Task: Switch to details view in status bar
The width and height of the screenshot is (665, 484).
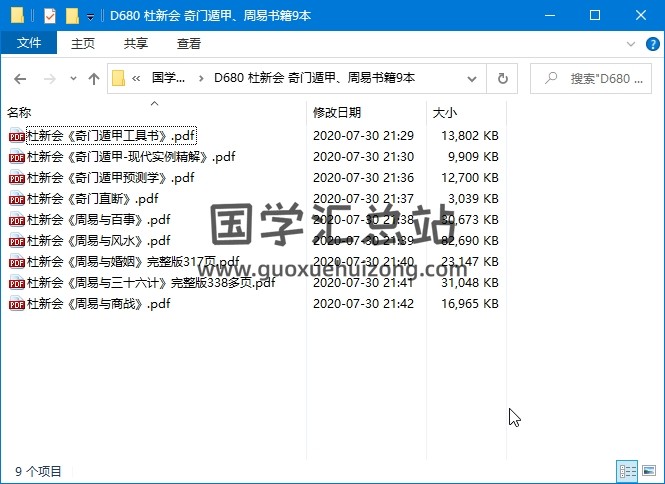Action: 627,470
